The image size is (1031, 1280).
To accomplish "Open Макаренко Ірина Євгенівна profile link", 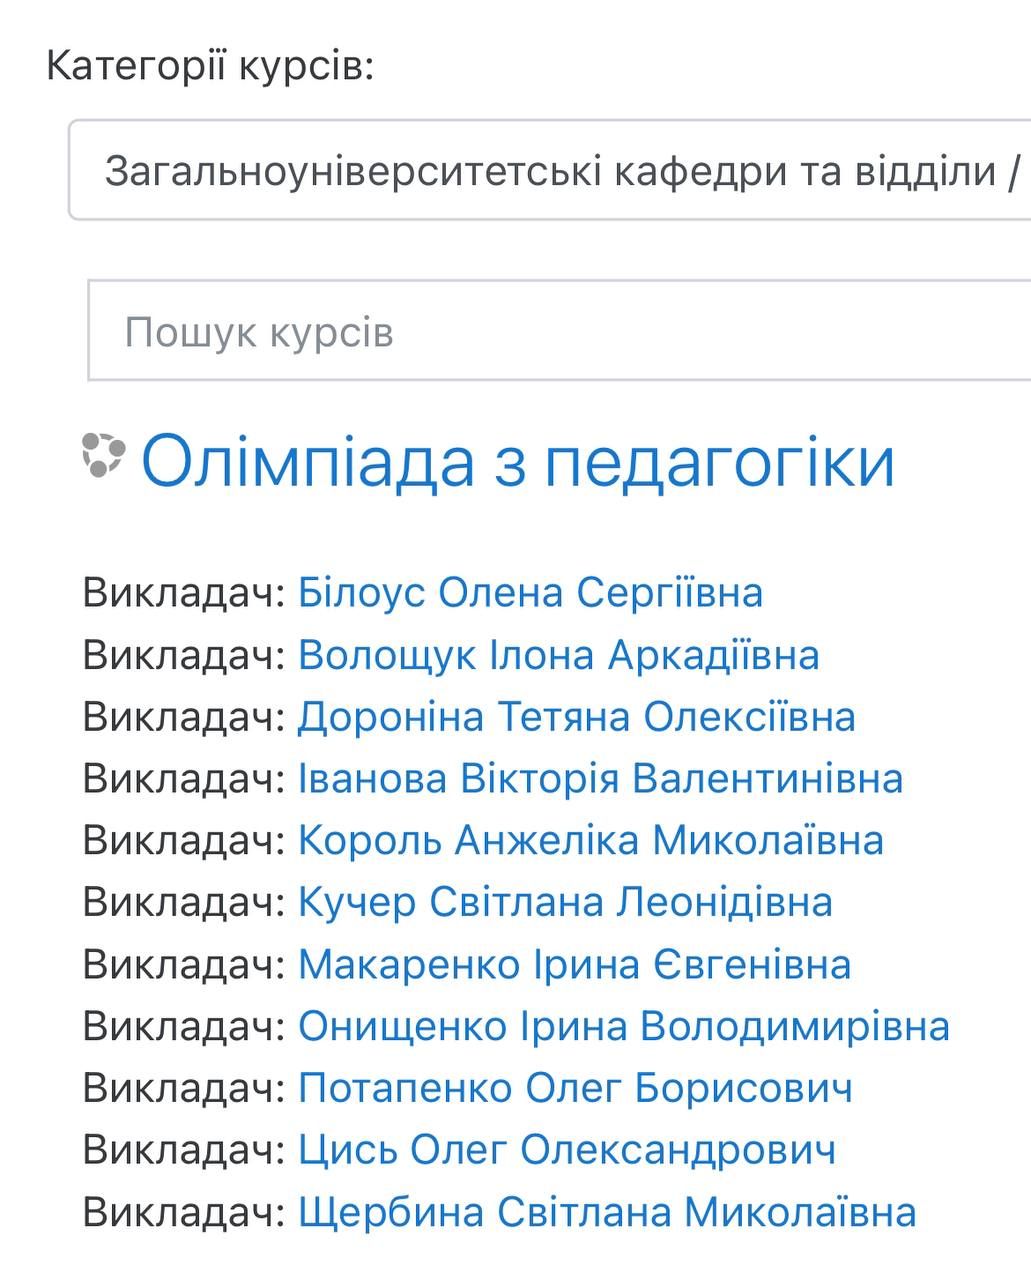I will pyautogui.click(x=574, y=965).
